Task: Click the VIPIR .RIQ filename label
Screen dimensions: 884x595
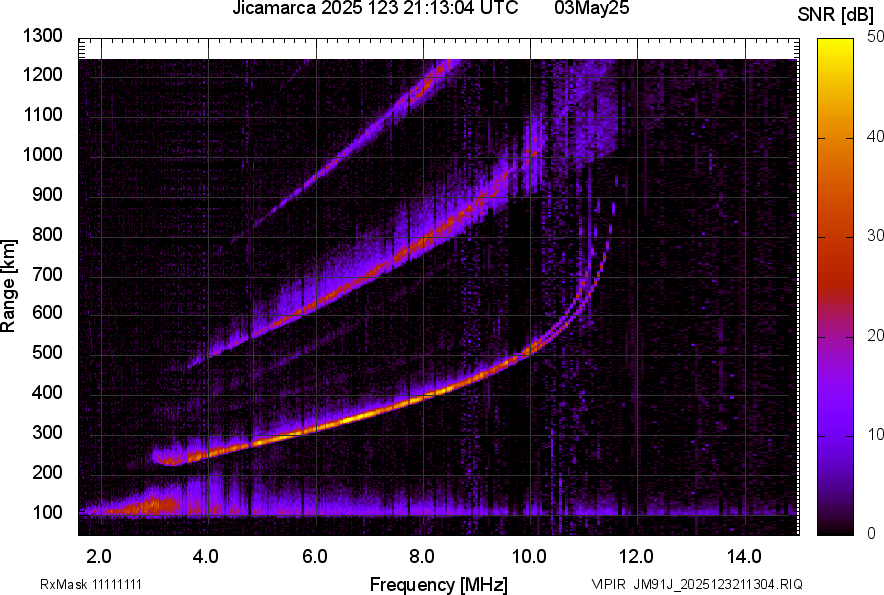Action: tap(696, 584)
